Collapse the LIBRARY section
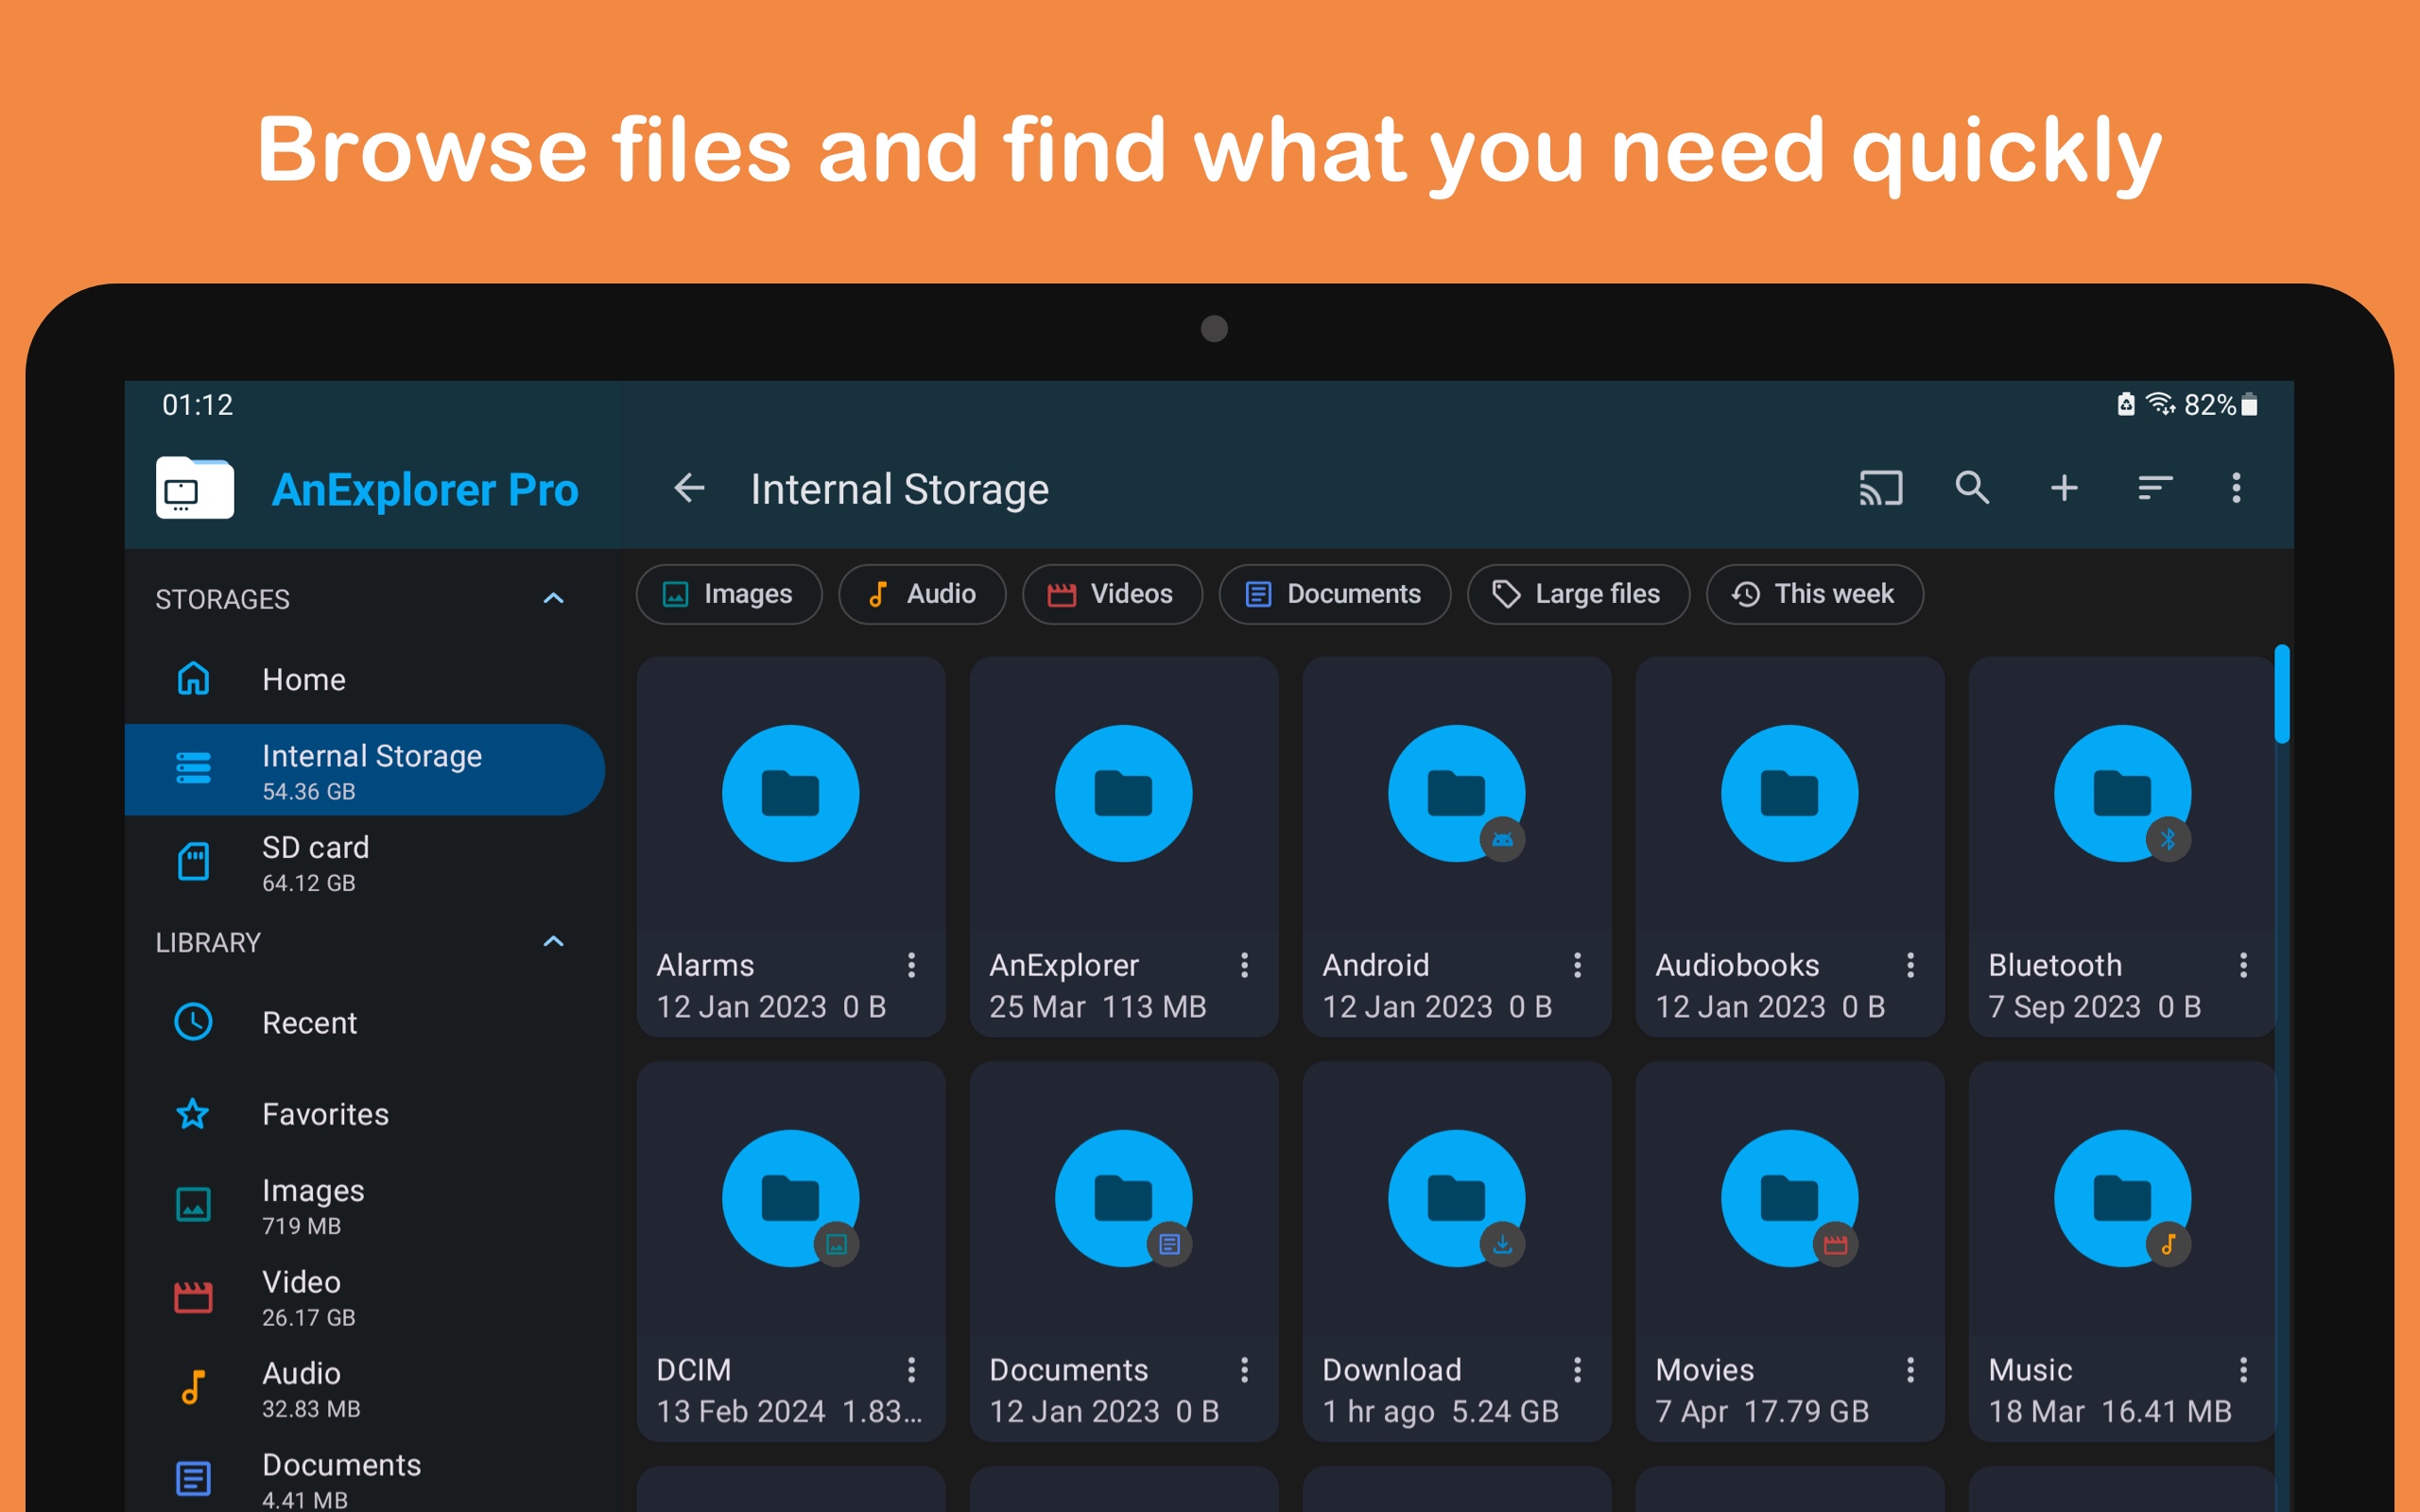 tap(553, 941)
